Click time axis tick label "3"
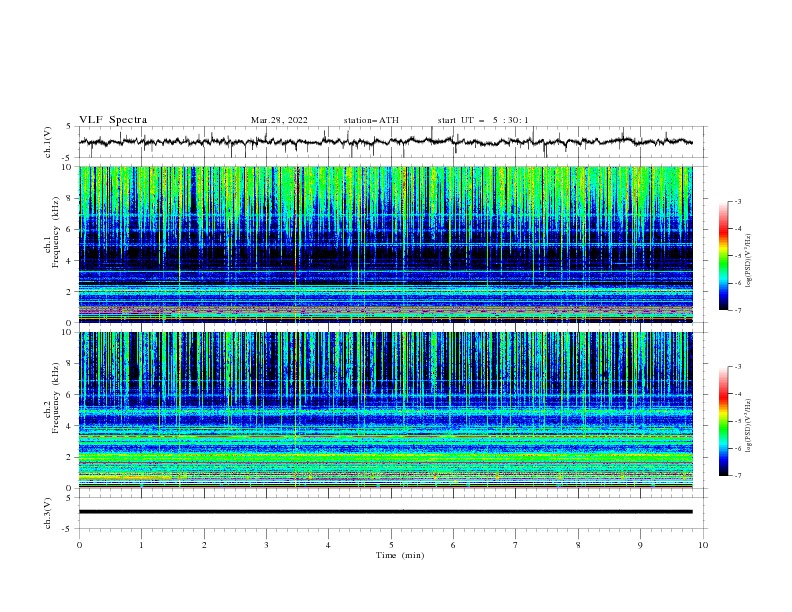Image resolution: width=792 pixels, height=612 pixels. tap(266, 545)
